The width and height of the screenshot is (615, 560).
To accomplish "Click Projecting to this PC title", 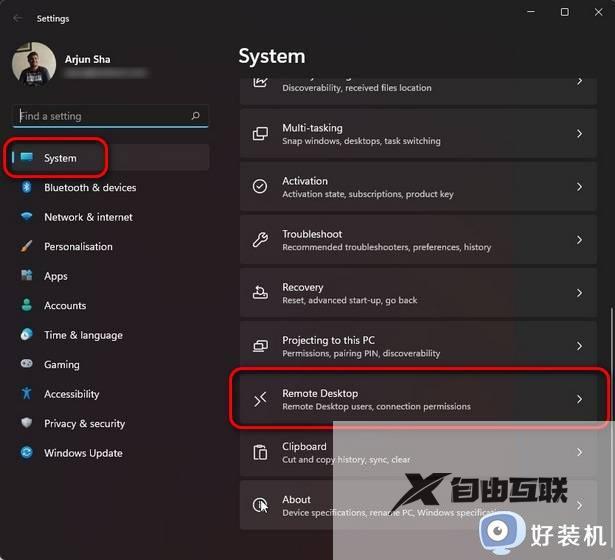I will (x=328, y=340).
